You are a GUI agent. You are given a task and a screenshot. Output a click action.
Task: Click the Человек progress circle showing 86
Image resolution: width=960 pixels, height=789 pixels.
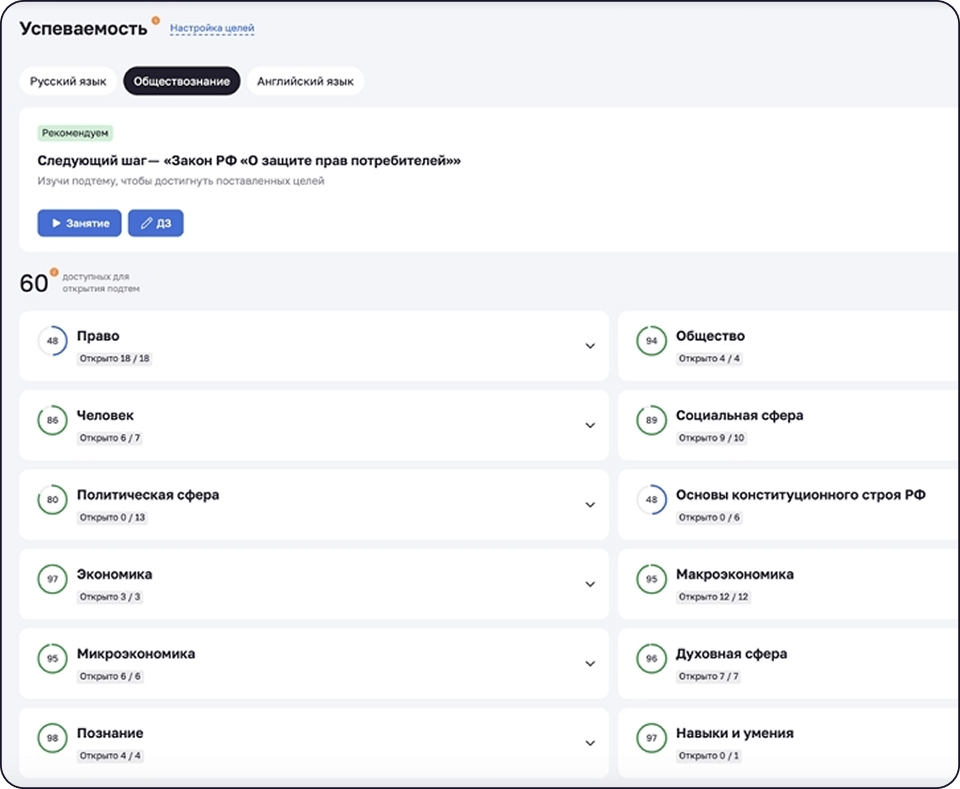(52, 421)
